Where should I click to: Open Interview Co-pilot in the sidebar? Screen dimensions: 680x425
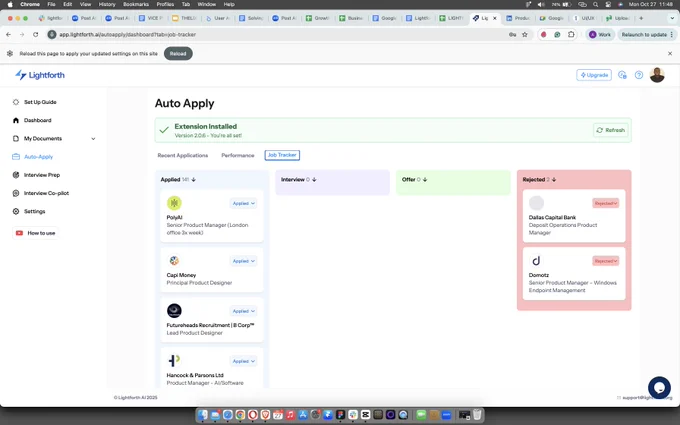[x=46, y=193]
